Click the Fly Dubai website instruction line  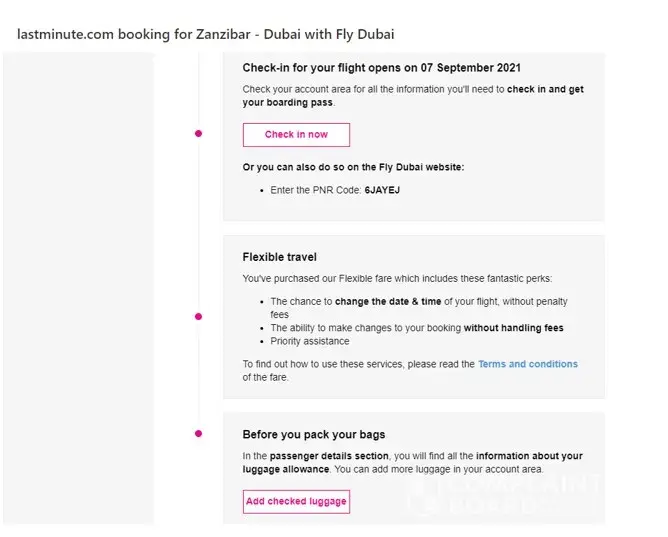(353, 167)
